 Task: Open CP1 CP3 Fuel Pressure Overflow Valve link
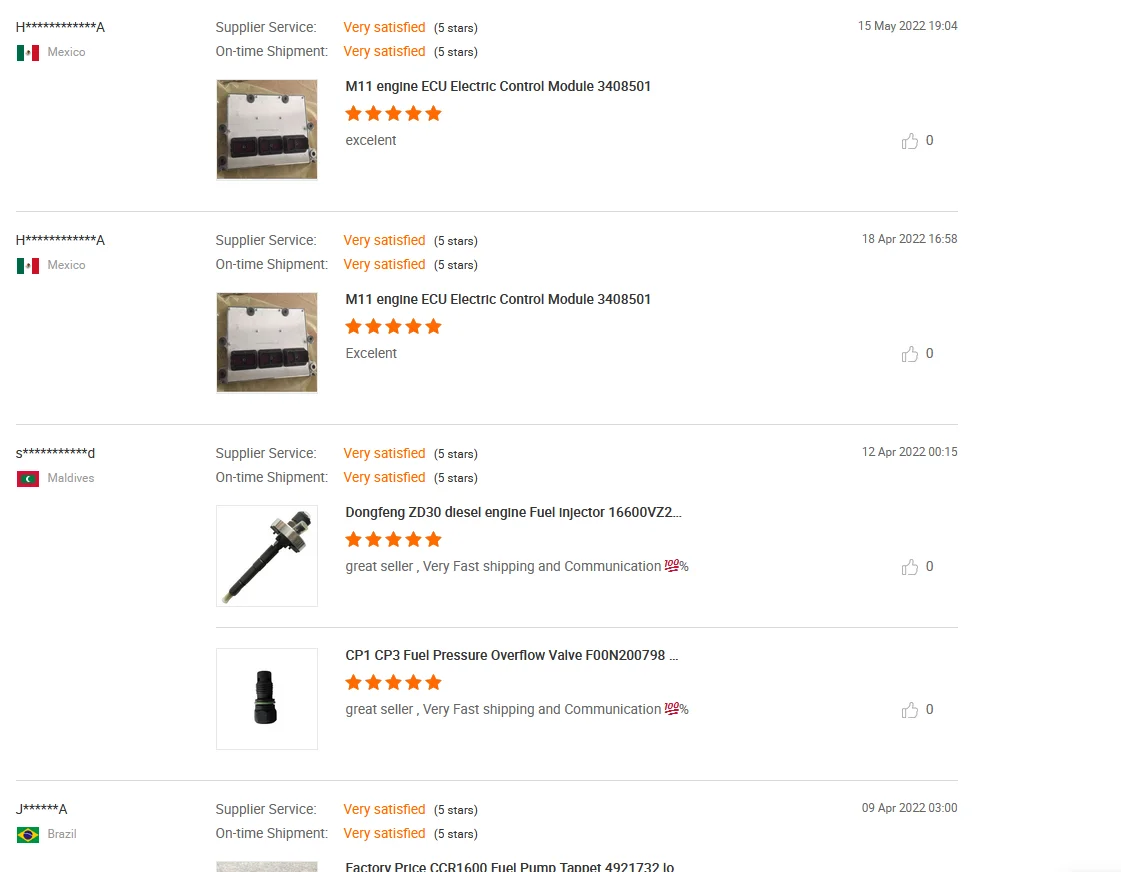[x=512, y=656]
